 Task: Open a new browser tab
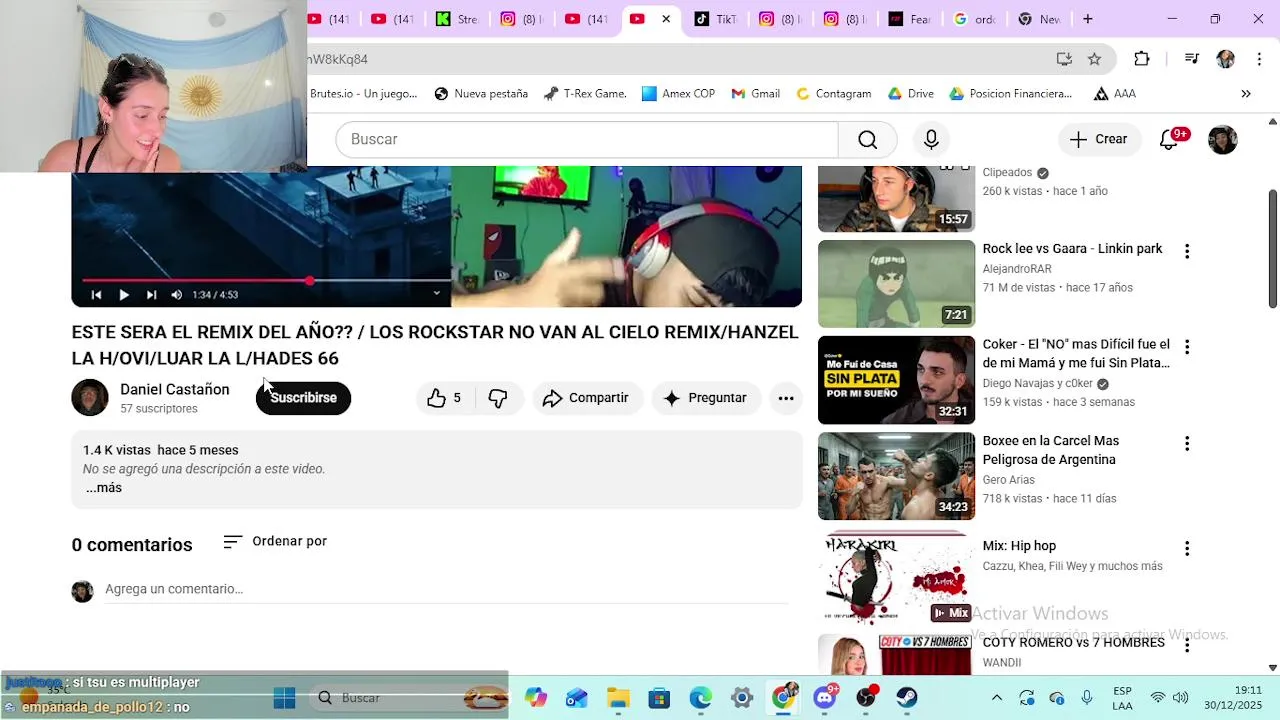(1088, 19)
